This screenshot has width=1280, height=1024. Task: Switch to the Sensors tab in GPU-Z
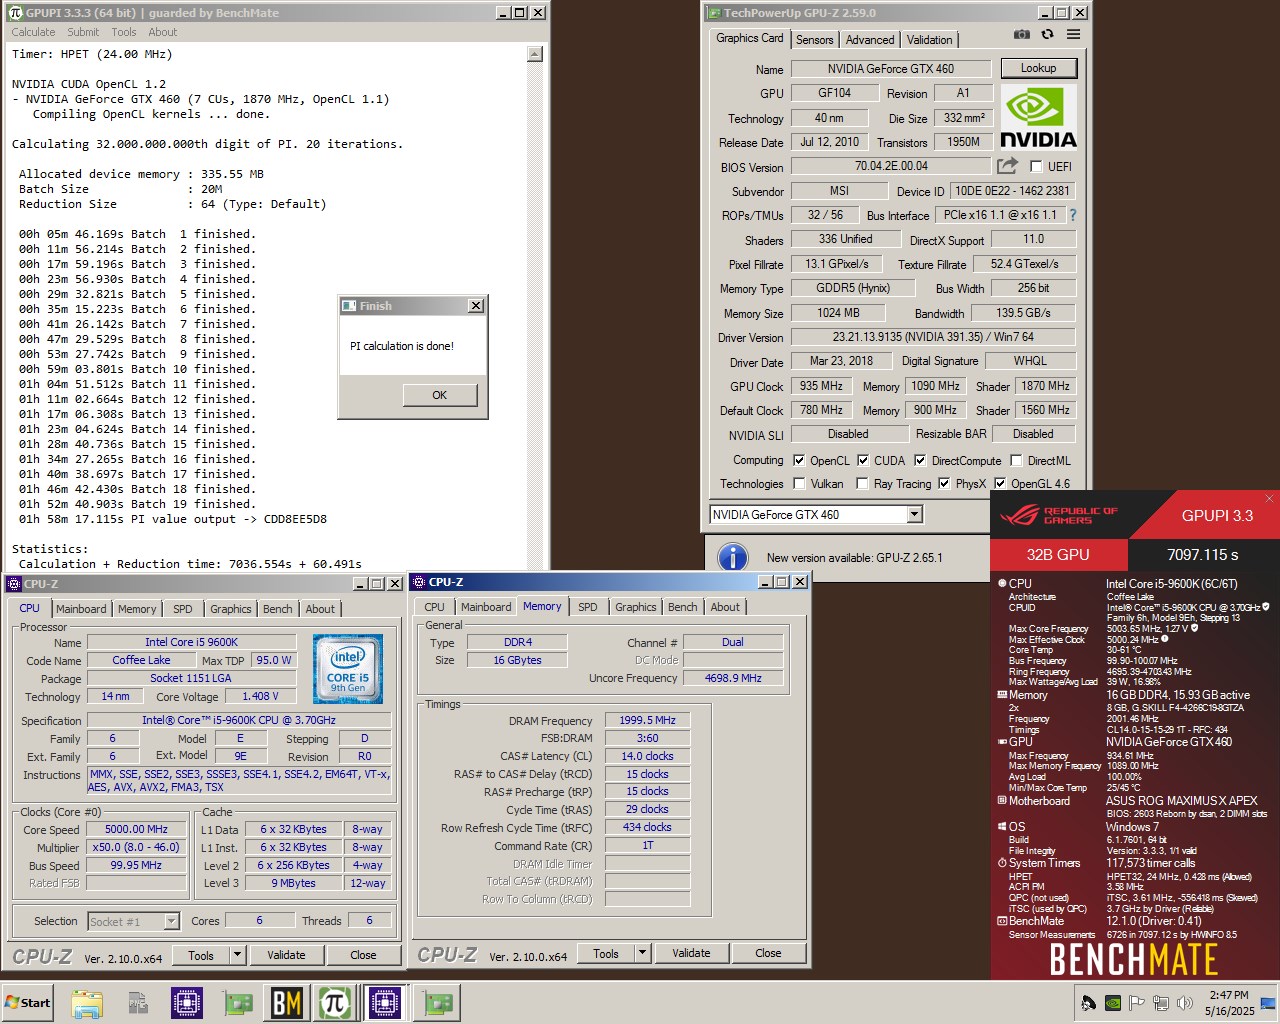coord(815,39)
